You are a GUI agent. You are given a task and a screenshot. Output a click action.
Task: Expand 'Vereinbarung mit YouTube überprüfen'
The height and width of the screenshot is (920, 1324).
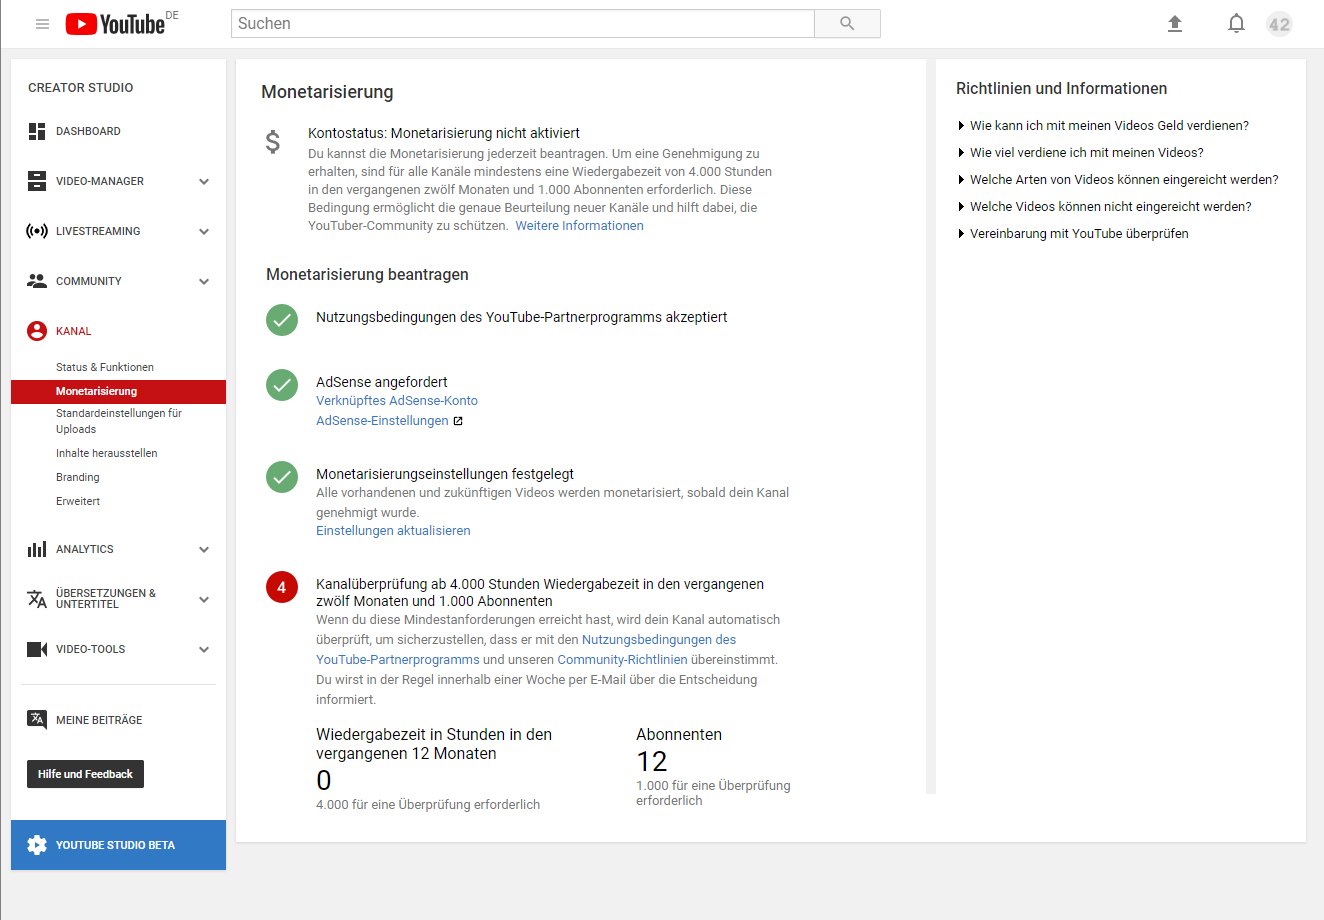pos(1078,234)
